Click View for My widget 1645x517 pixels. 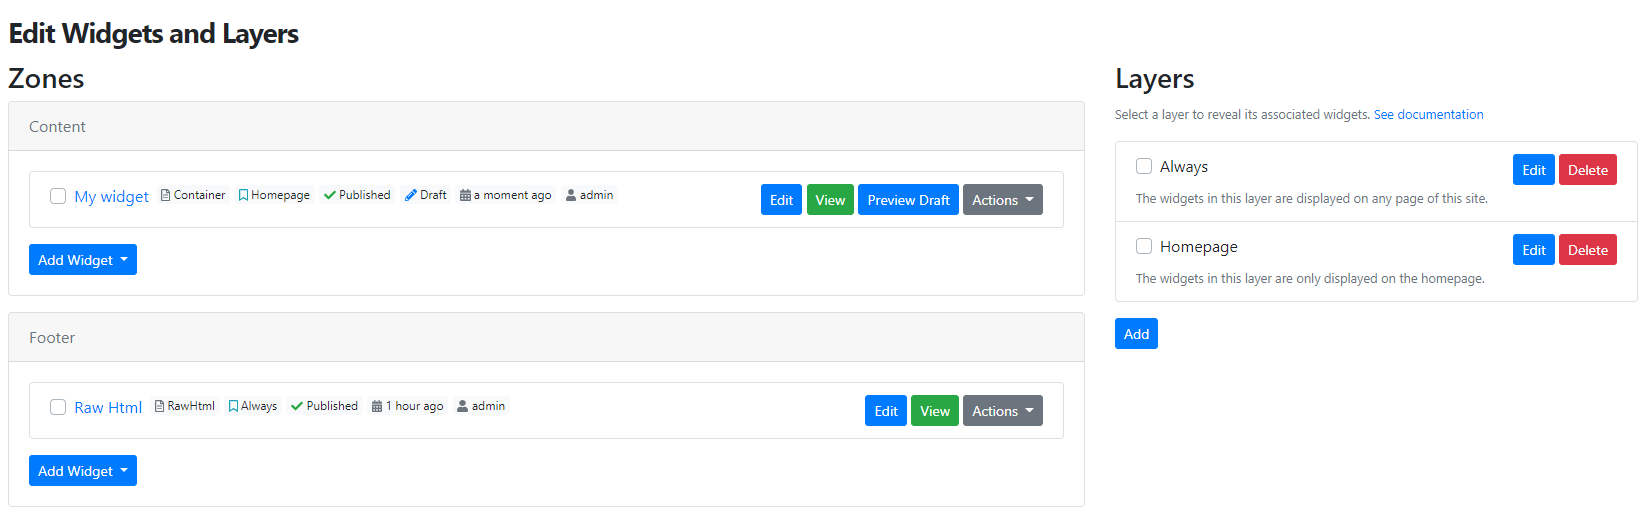tap(830, 200)
